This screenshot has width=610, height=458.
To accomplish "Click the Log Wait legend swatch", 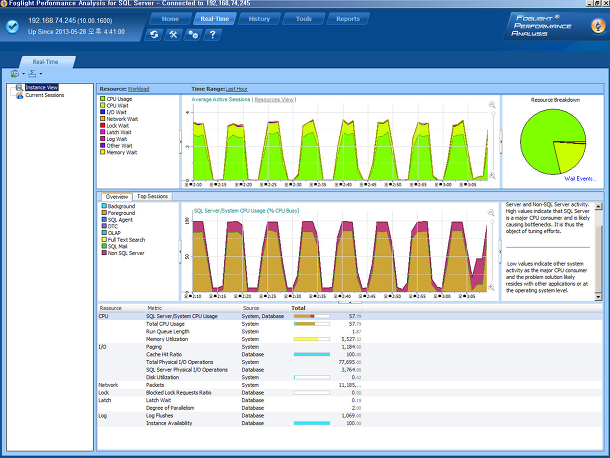I will pos(103,139).
